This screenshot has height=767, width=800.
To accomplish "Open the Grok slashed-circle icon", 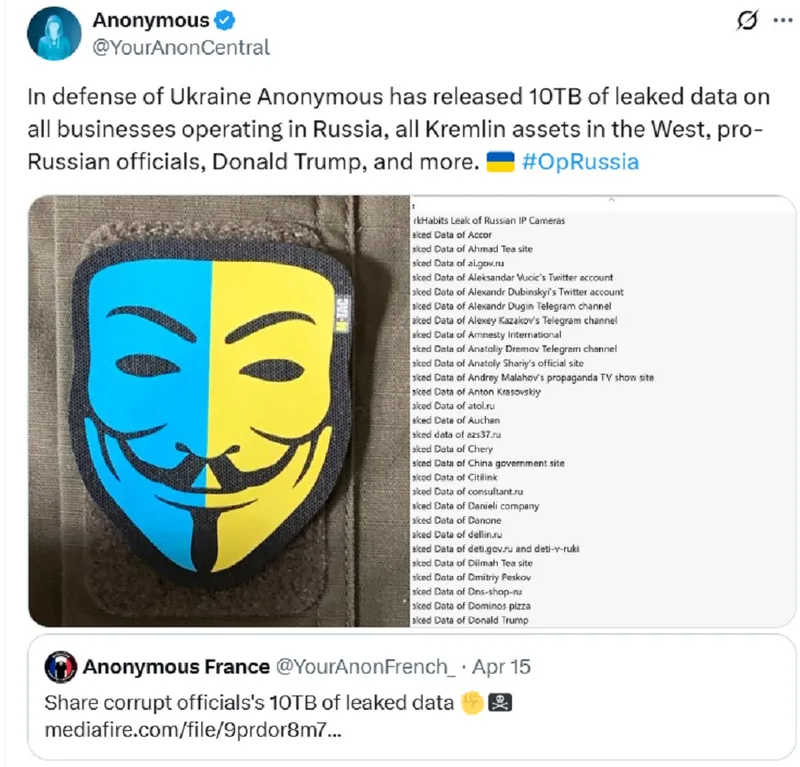I will coord(747,20).
